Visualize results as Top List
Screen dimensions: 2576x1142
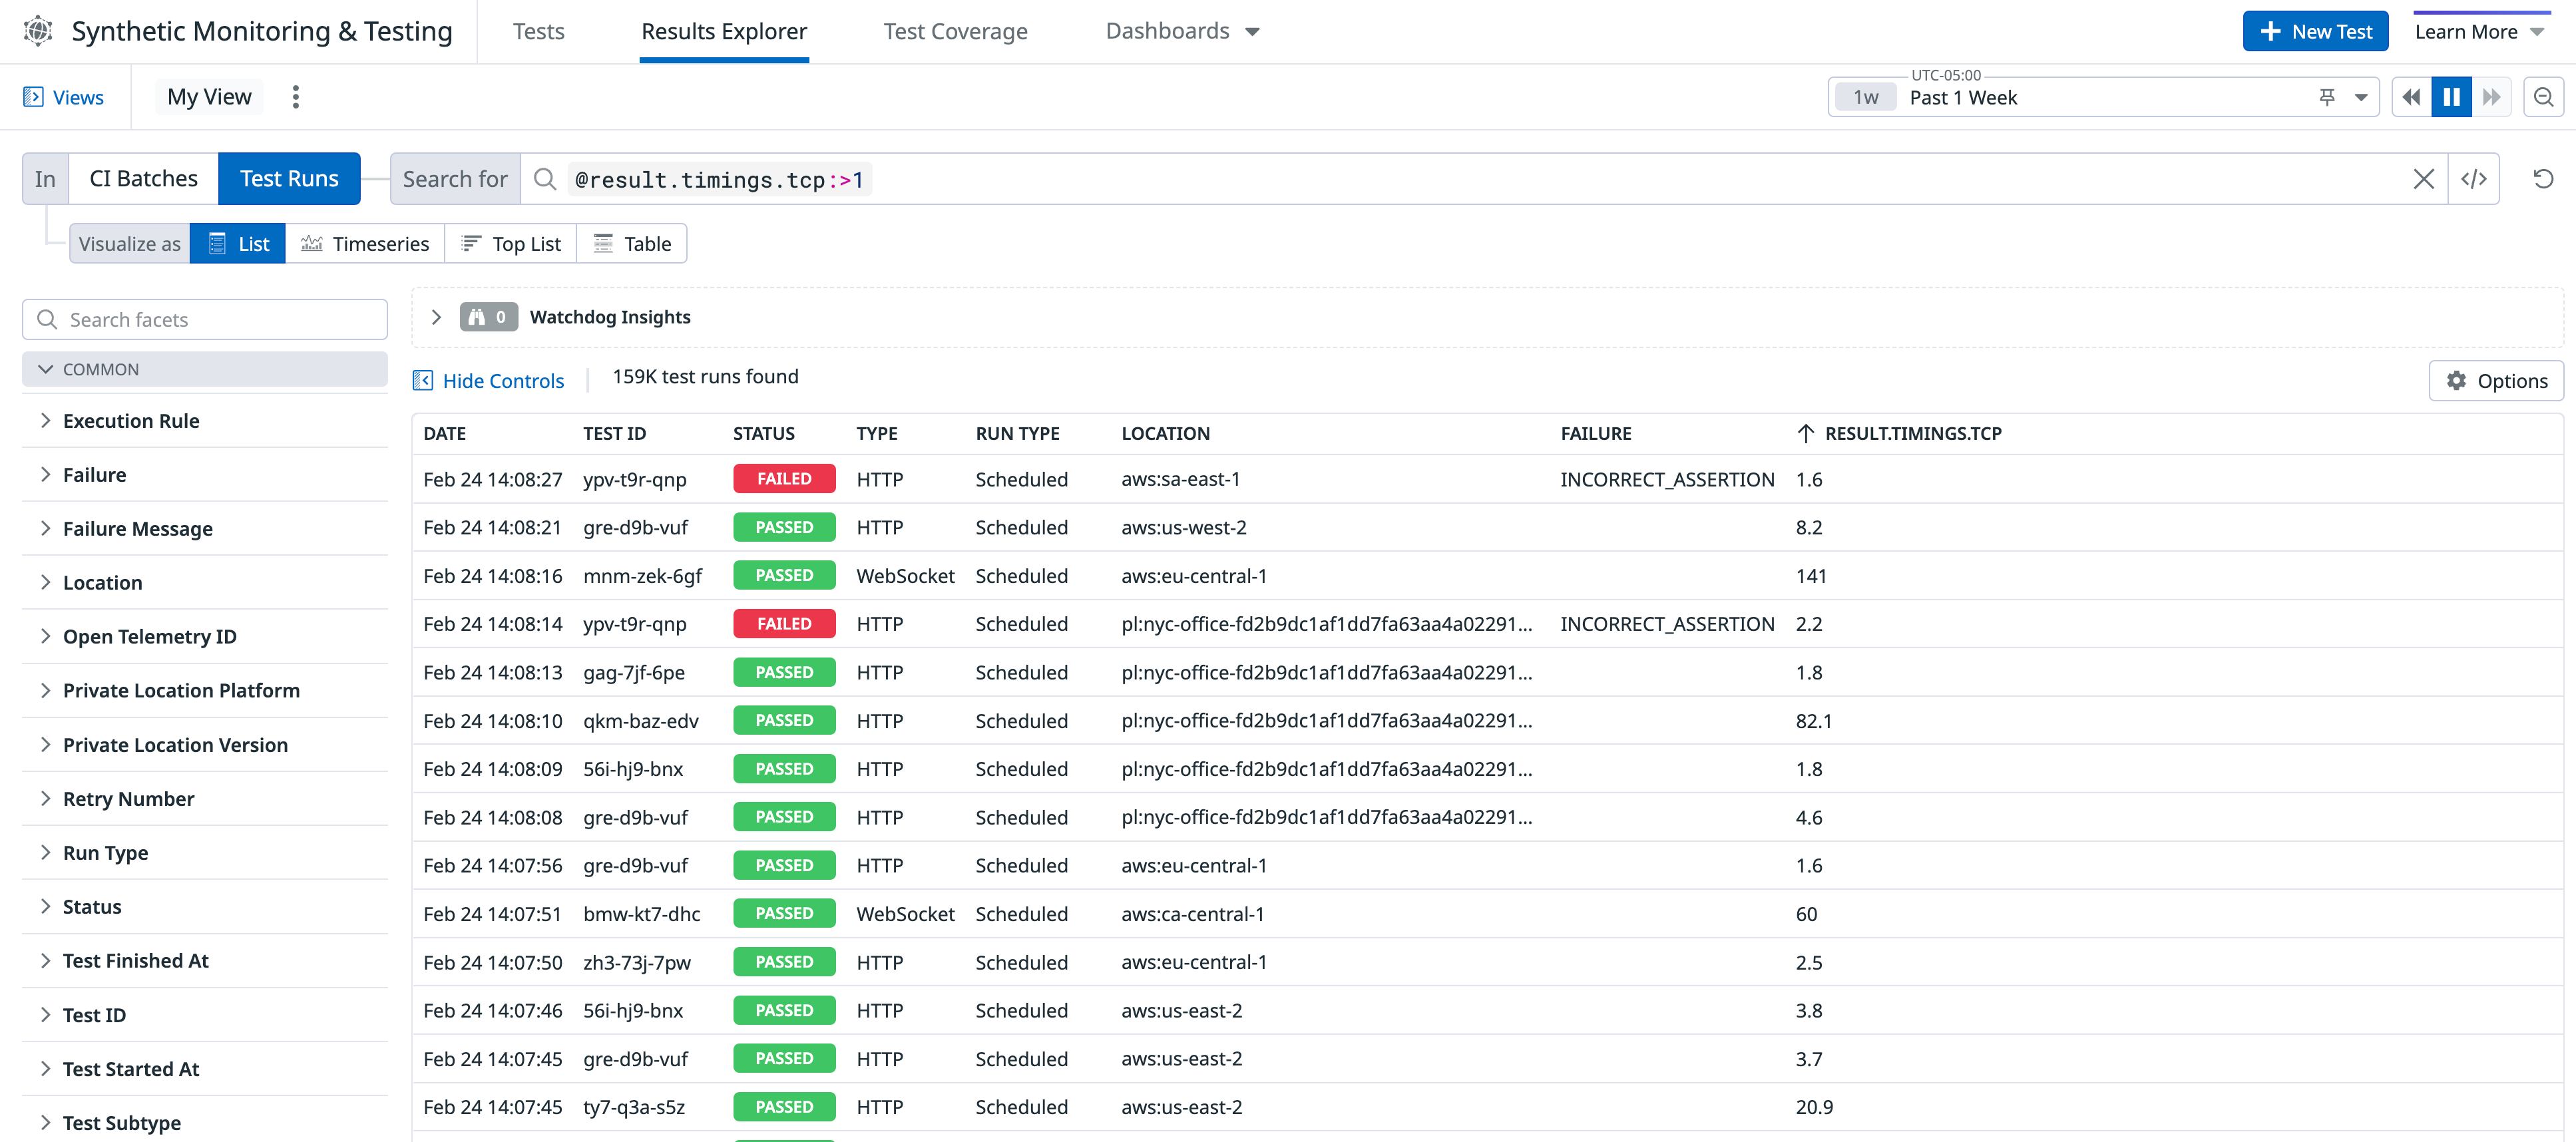point(511,244)
